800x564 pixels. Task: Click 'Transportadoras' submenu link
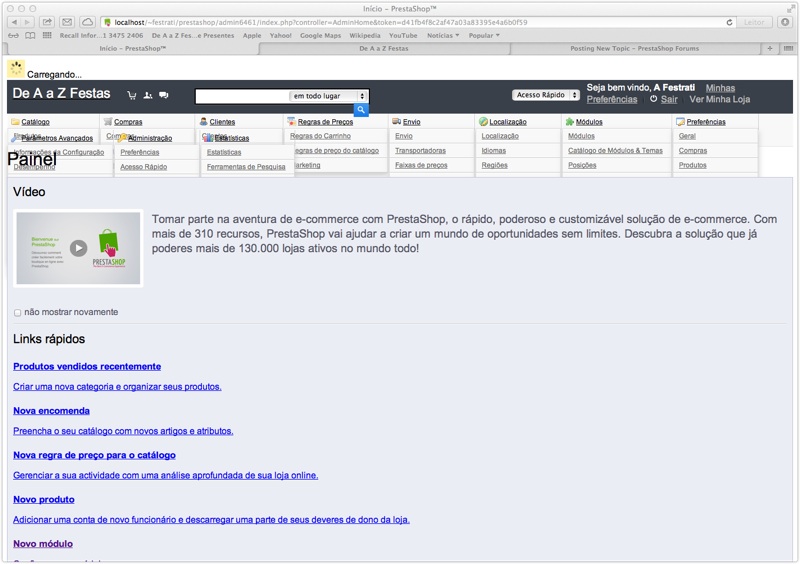(x=420, y=151)
